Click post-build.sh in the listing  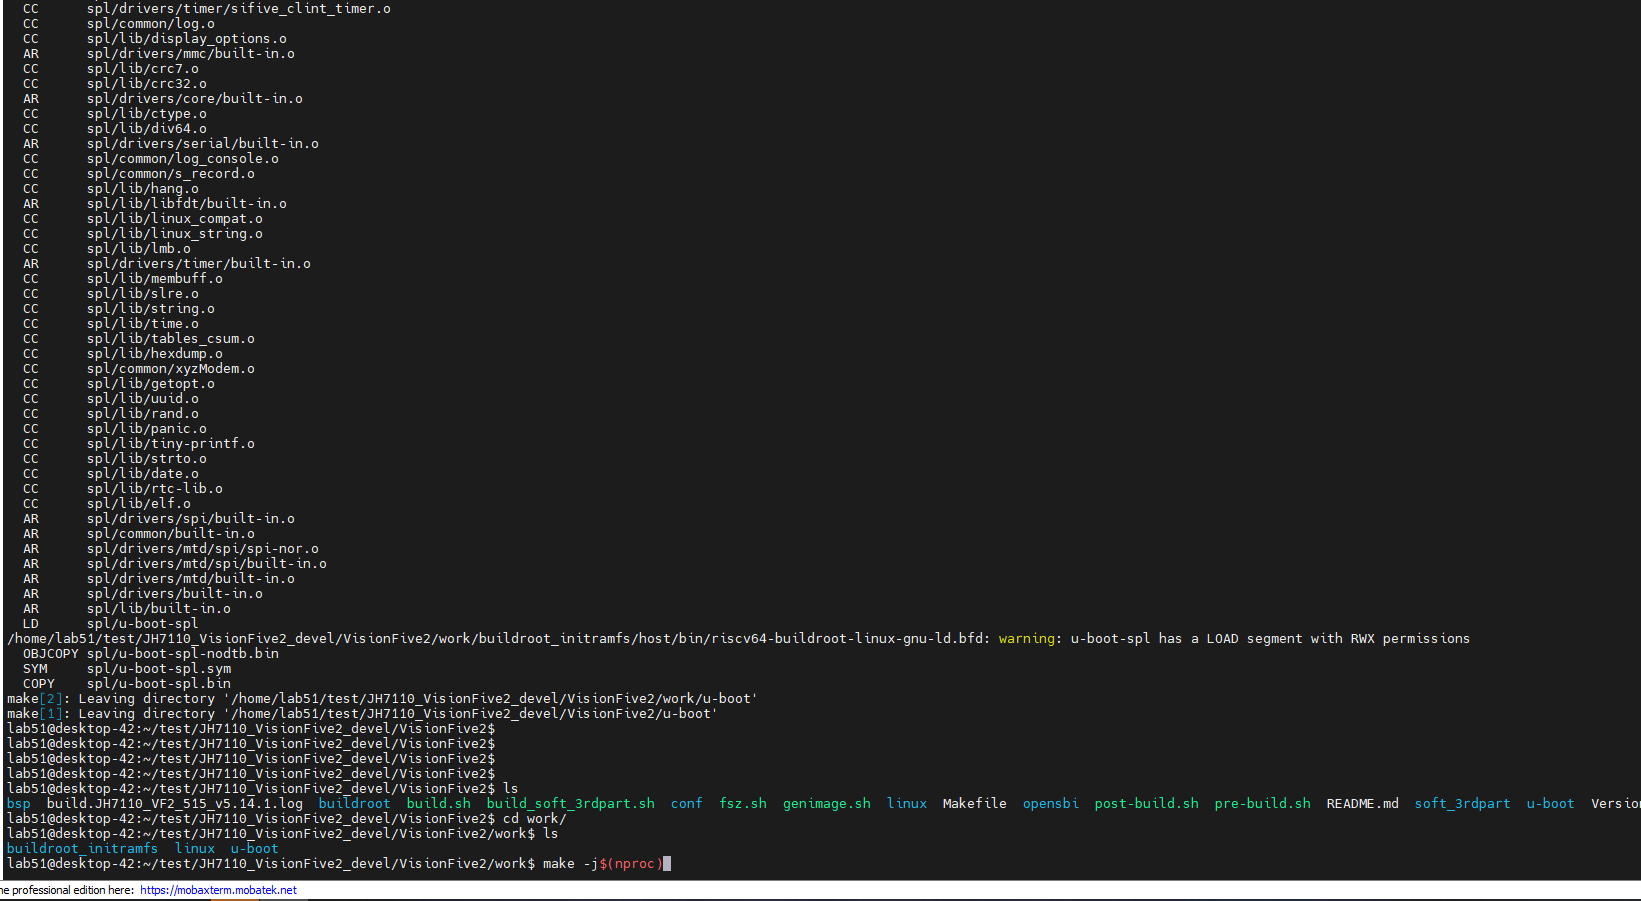[1146, 803]
